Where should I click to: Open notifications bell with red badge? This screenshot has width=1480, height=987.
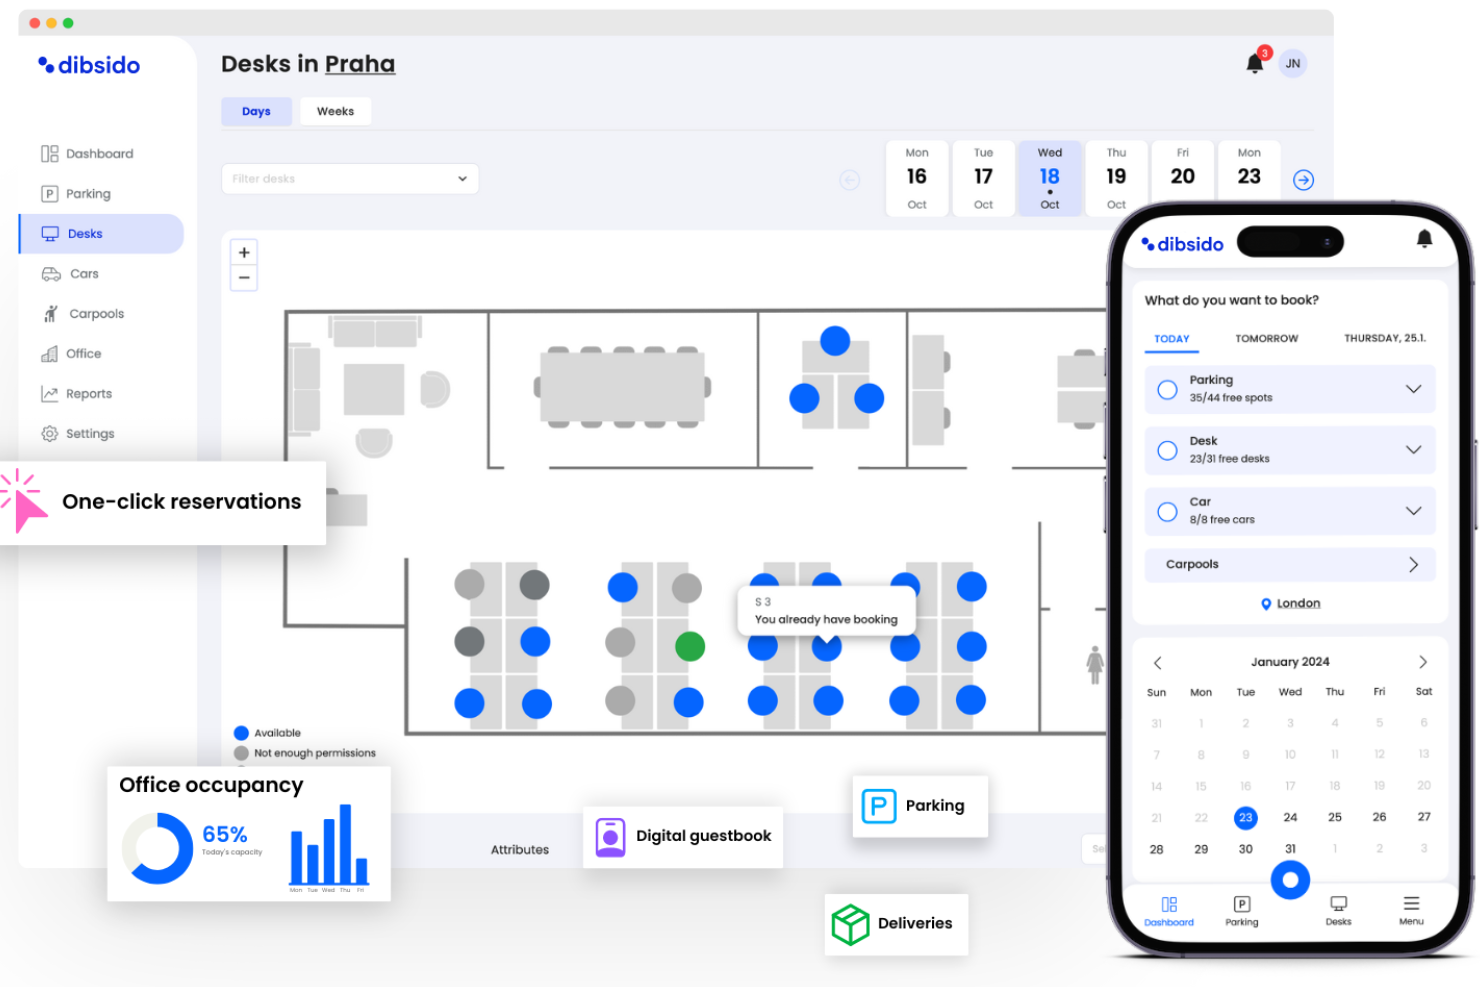tap(1256, 62)
